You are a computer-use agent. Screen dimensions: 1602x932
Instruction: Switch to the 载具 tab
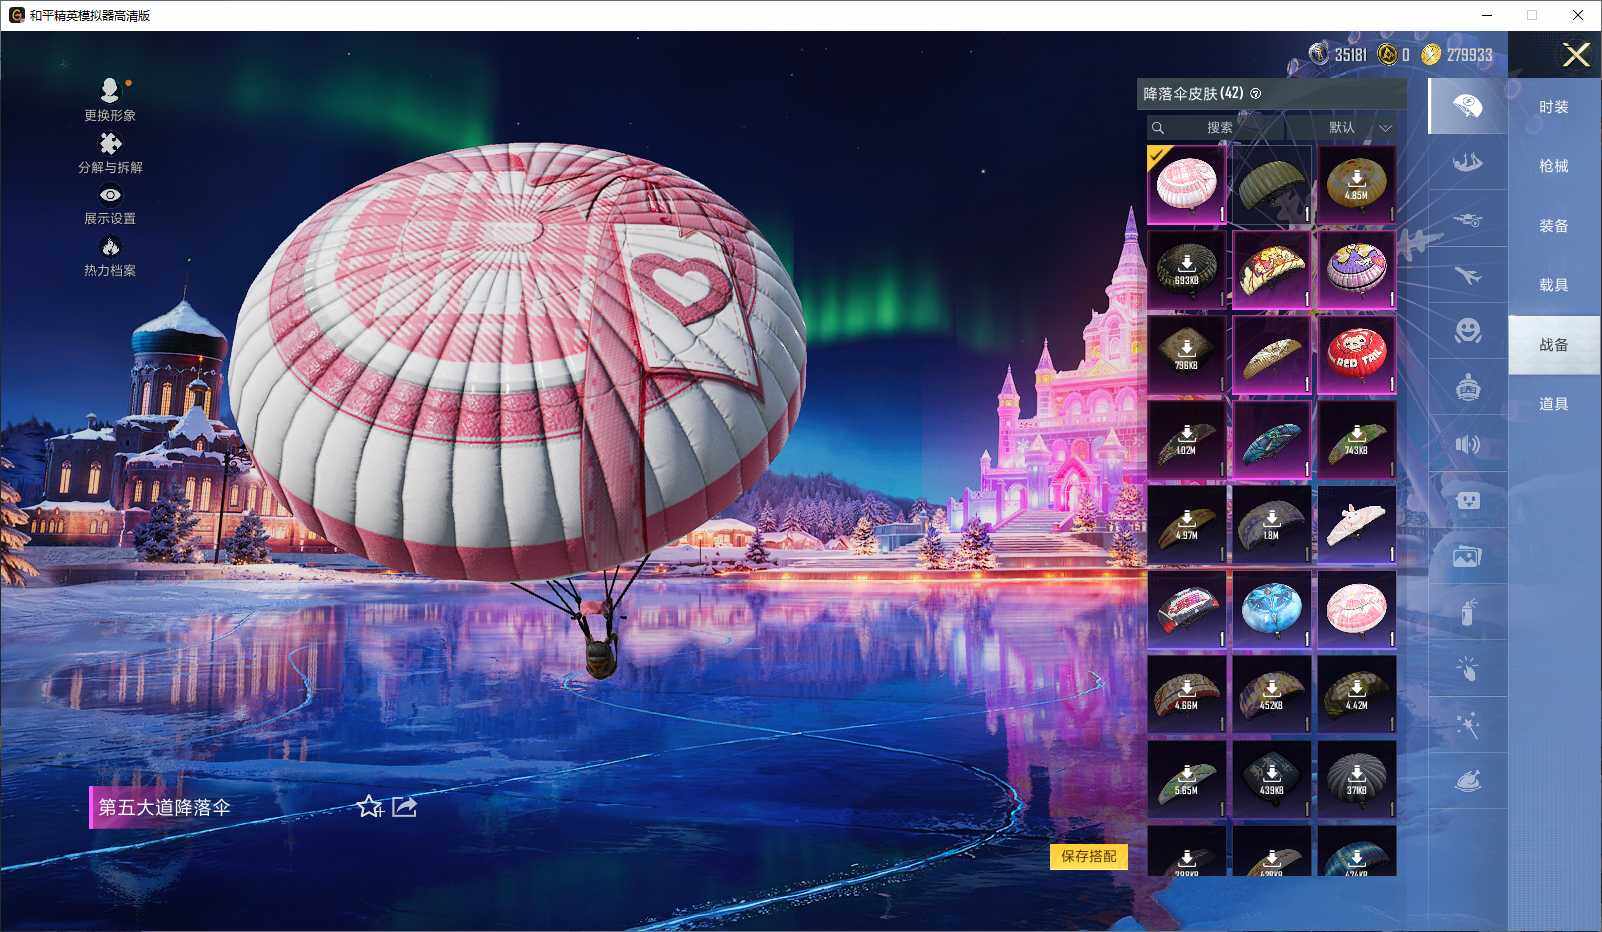click(x=1553, y=285)
